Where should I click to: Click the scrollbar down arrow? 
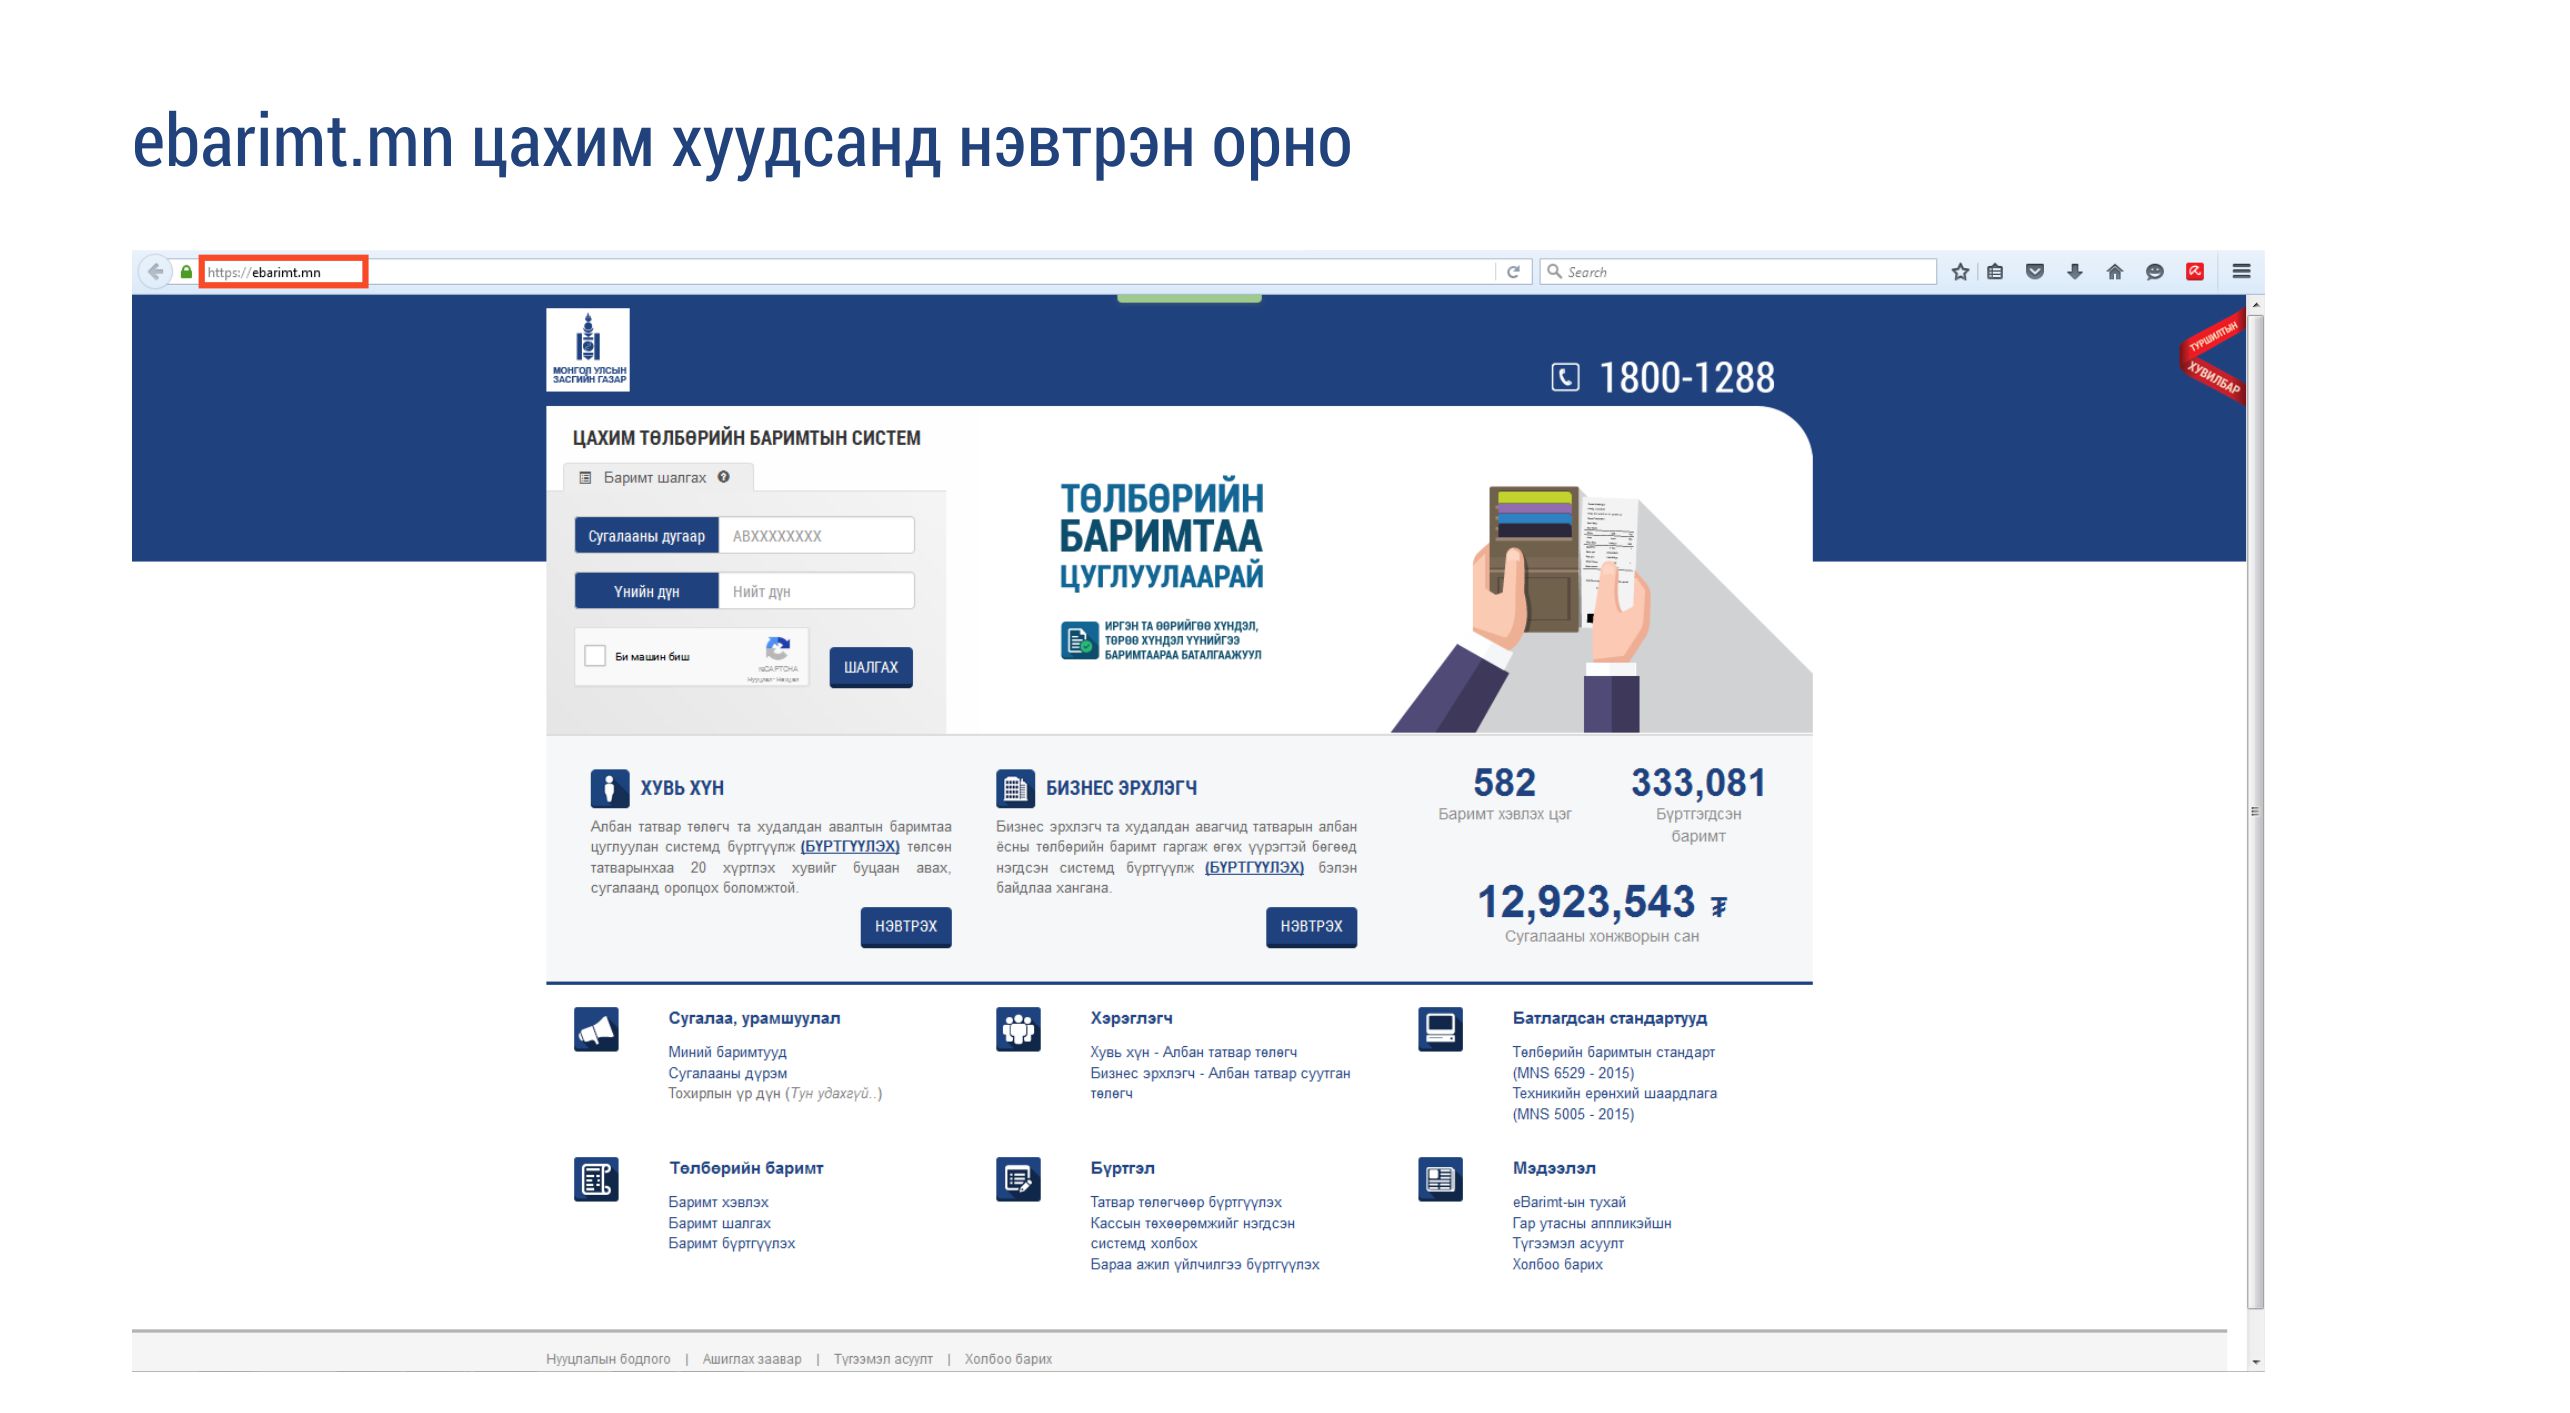click(2255, 1362)
